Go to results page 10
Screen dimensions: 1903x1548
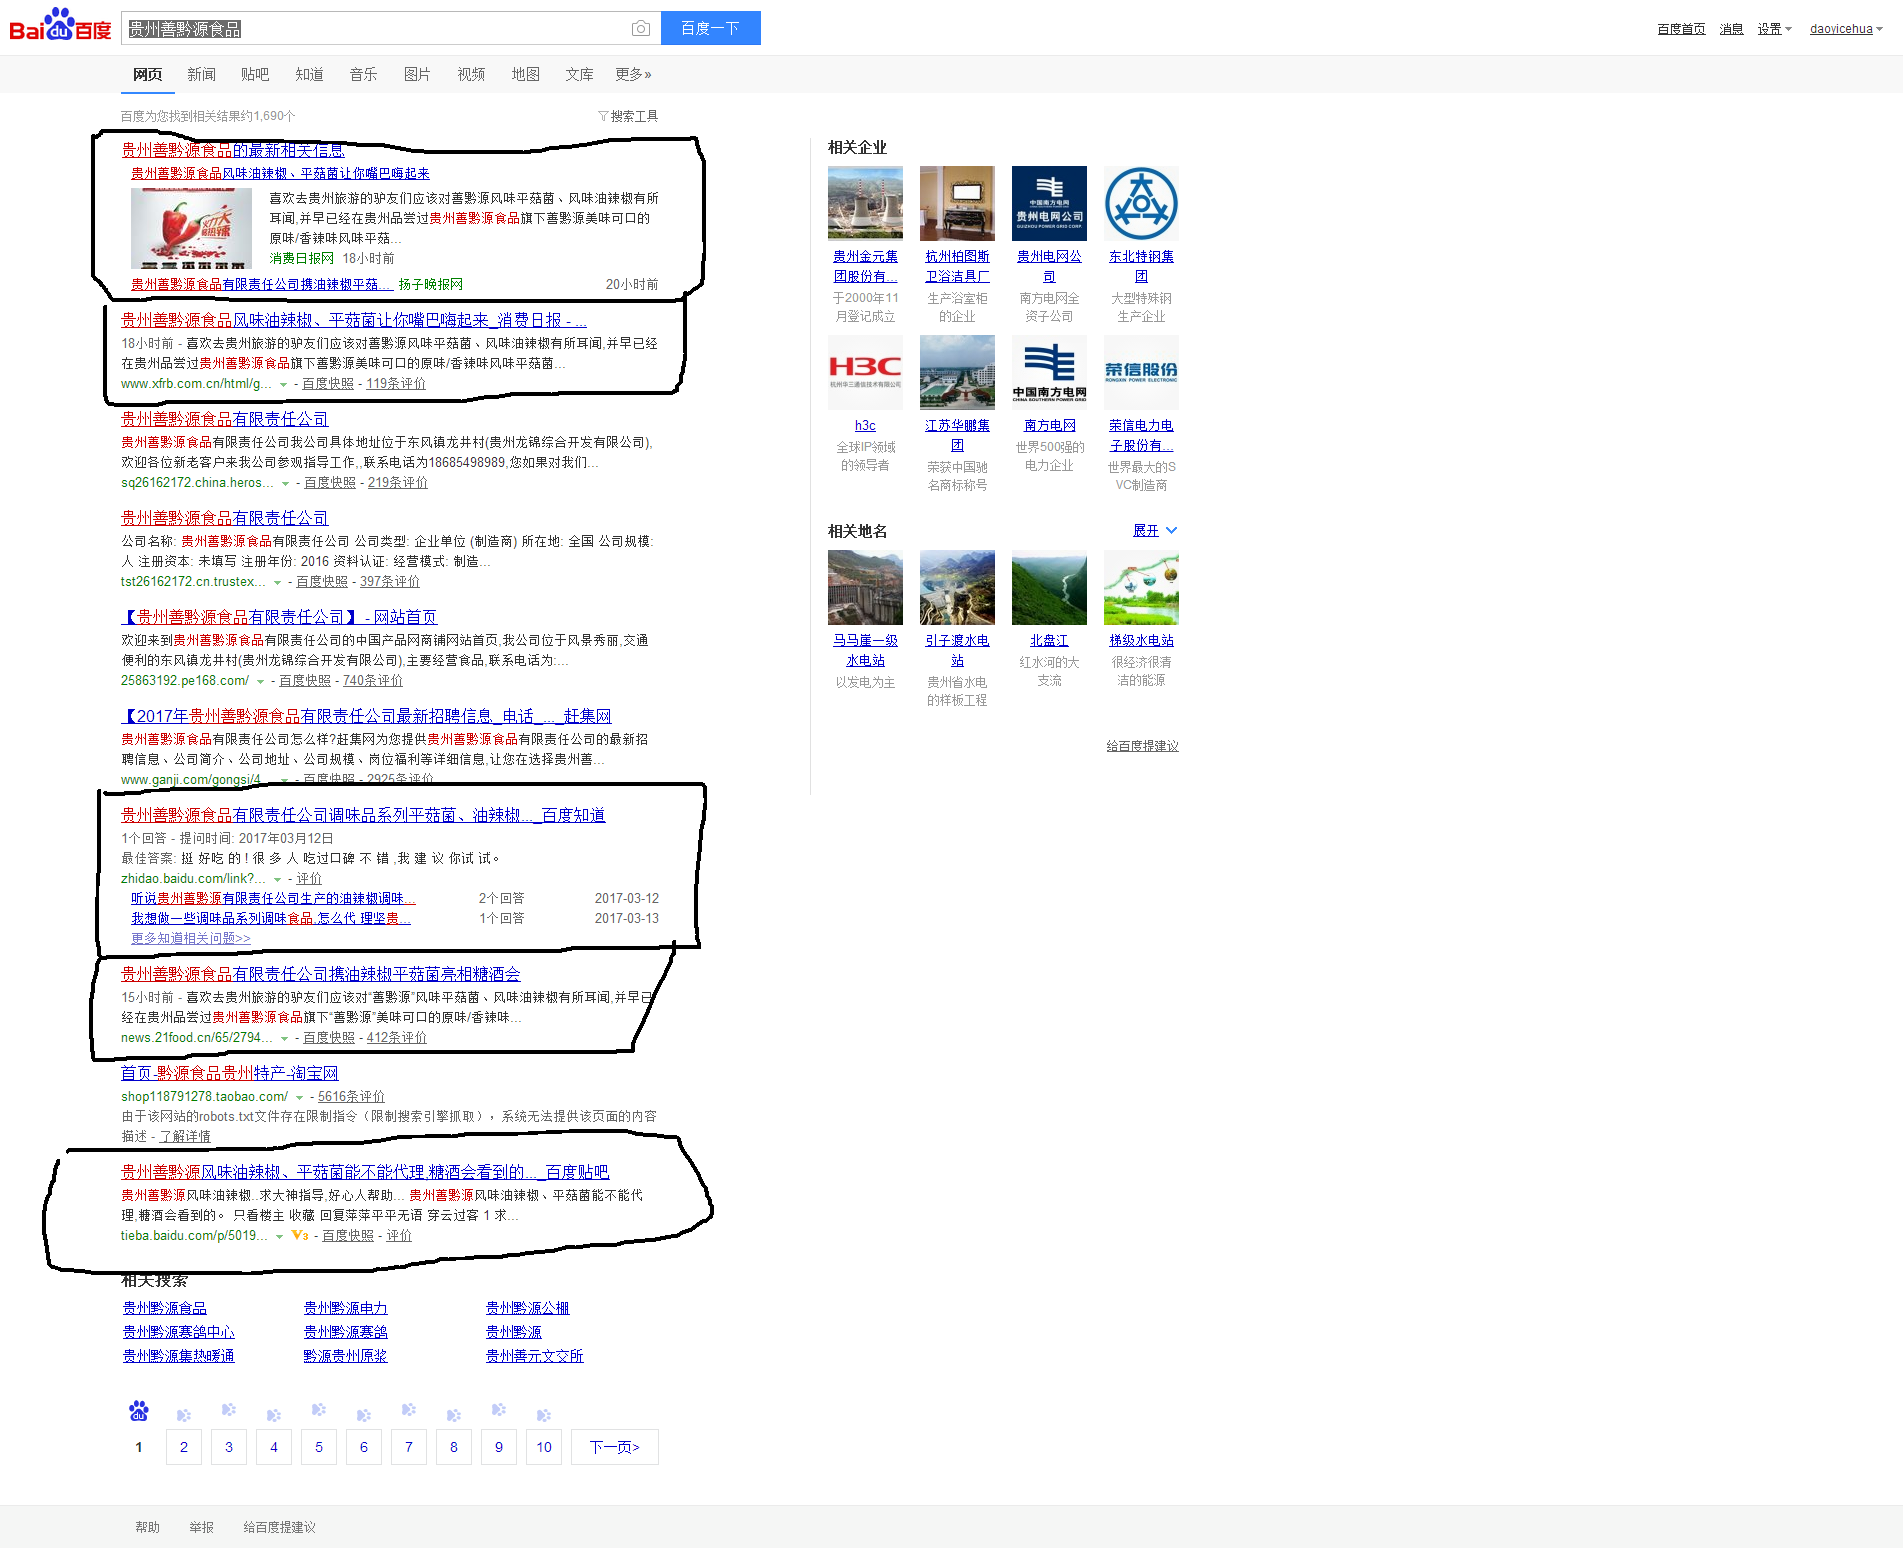[x=544, y=1447]
